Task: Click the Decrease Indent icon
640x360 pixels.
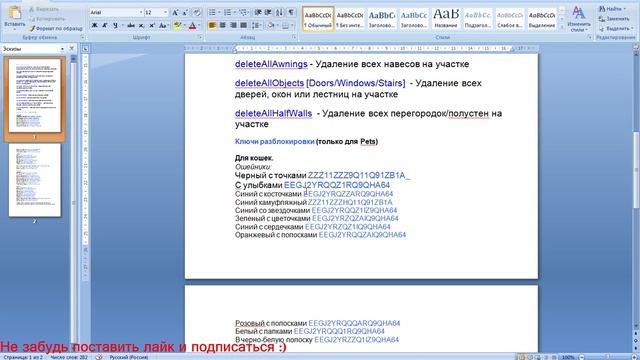Action: click(258, 13)
